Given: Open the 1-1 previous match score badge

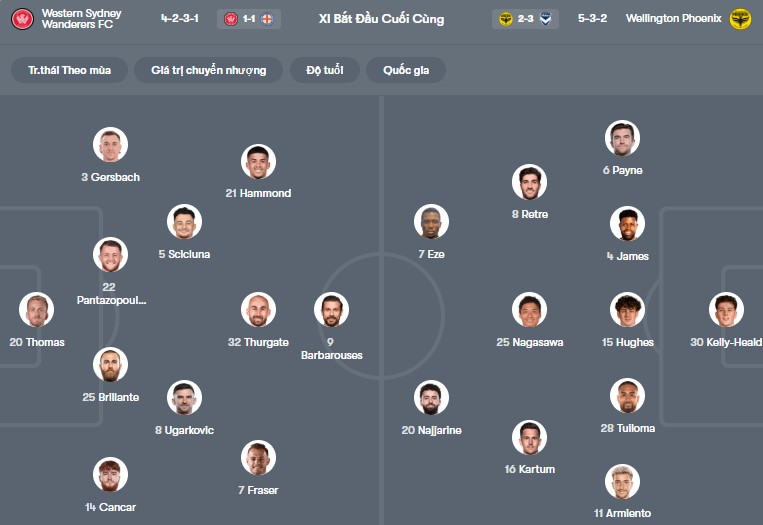Looking at the screenshot, I should click(249, 19).
